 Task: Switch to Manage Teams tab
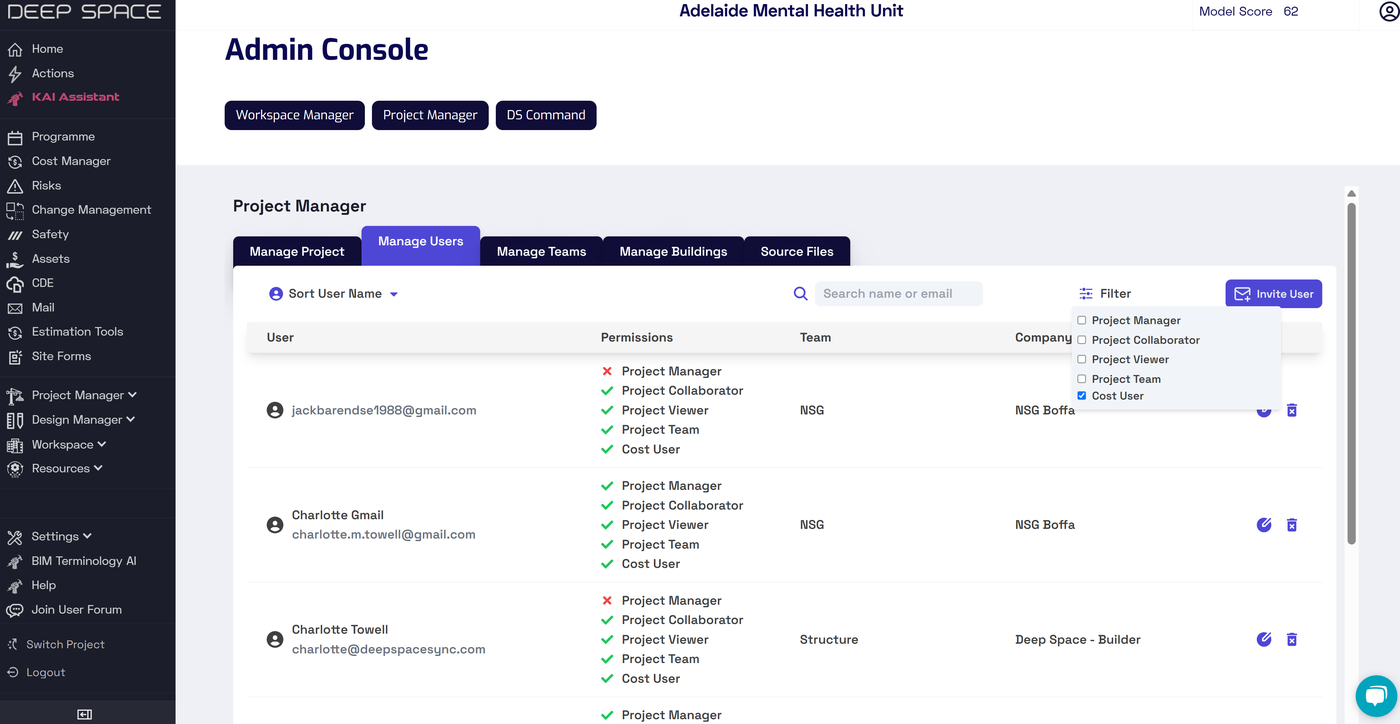pos(542,251)
